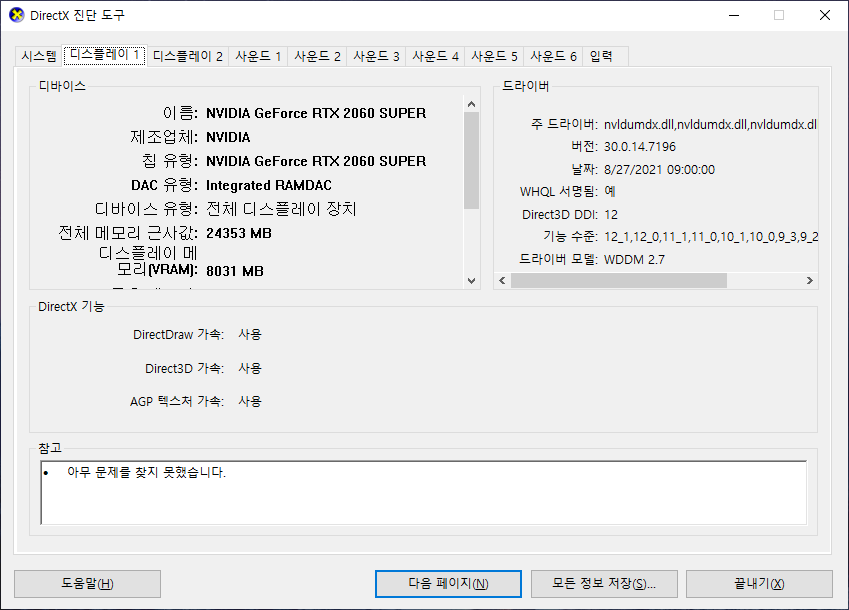The width and height of the screenshot is (849, 610).
Task: Click the device name NVIDIA GeForce RTX 2060 SUPER after 이름
Action: coord(316,113)
